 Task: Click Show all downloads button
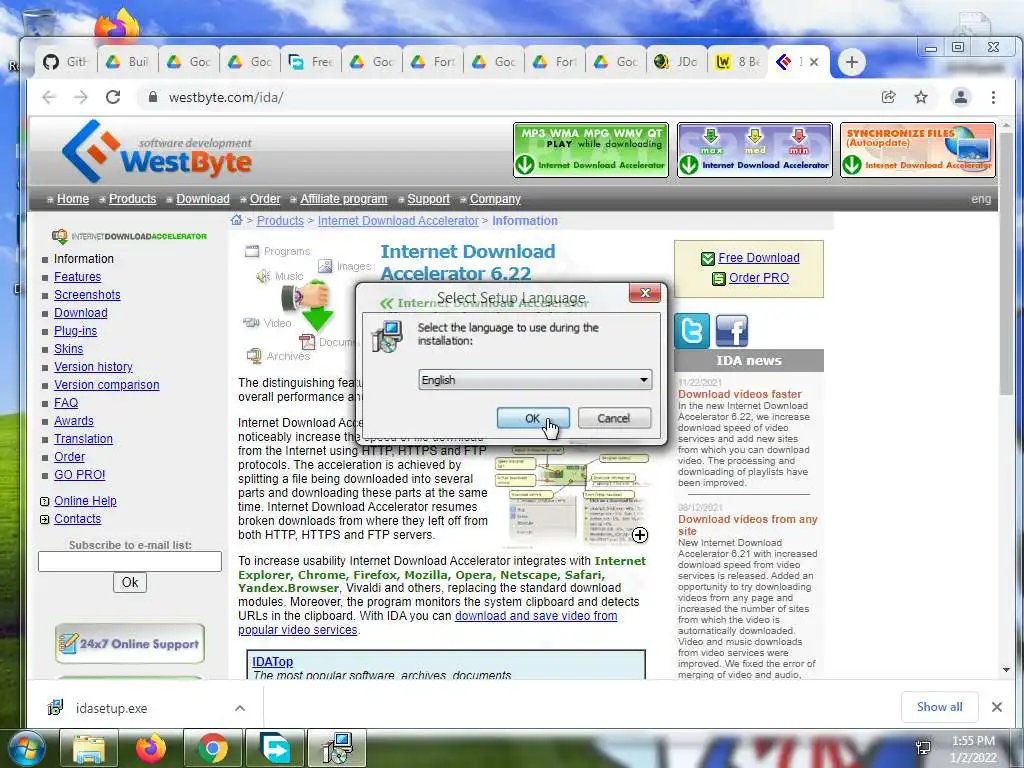939,707
